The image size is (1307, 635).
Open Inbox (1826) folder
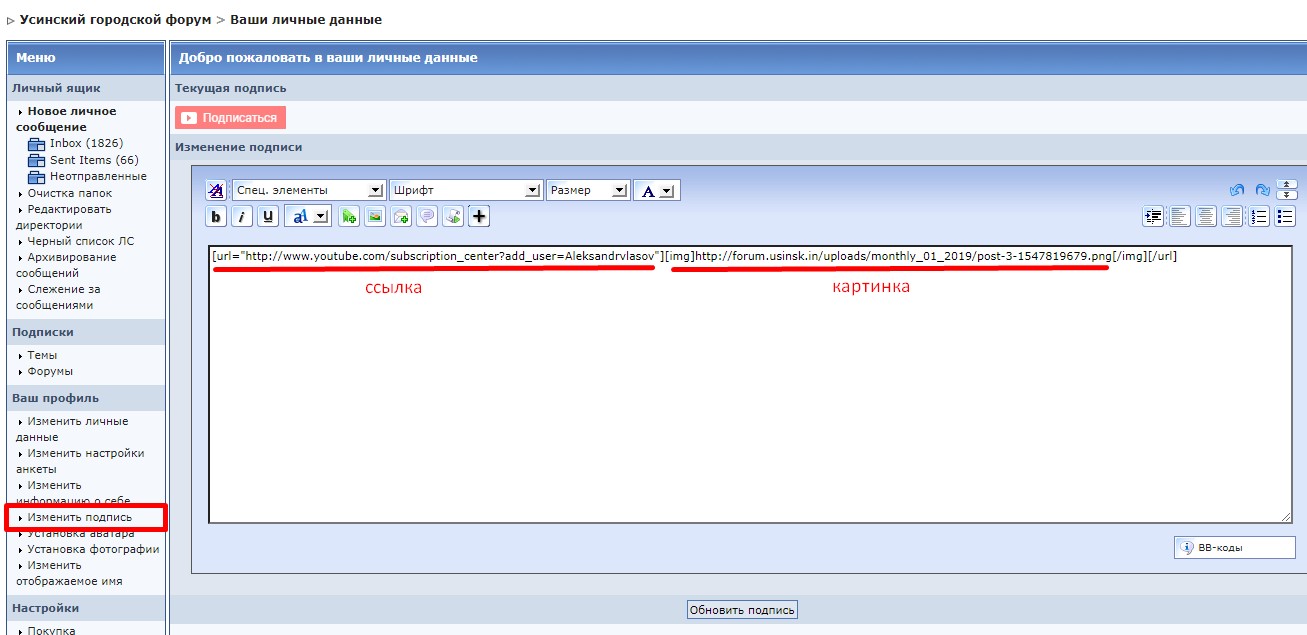[x=86, y=143]
